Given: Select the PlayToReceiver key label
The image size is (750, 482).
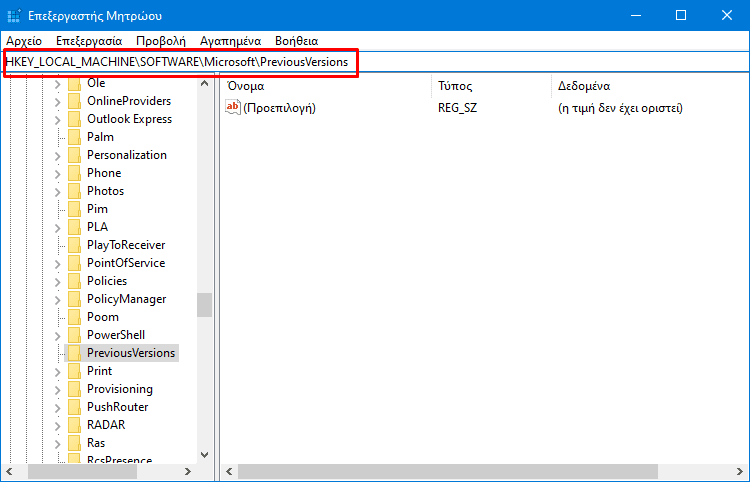Looking at the screenshot, I should [x=126, y=245].
